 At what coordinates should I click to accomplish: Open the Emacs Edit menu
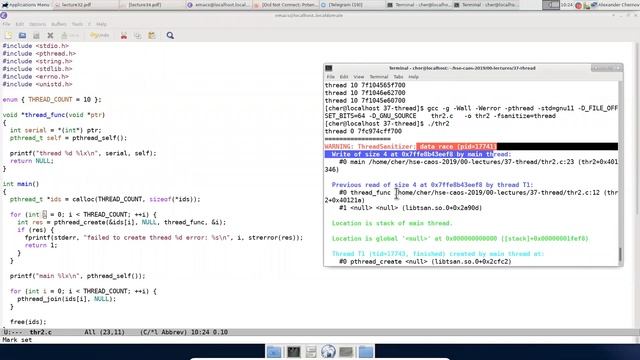point(20,24)
